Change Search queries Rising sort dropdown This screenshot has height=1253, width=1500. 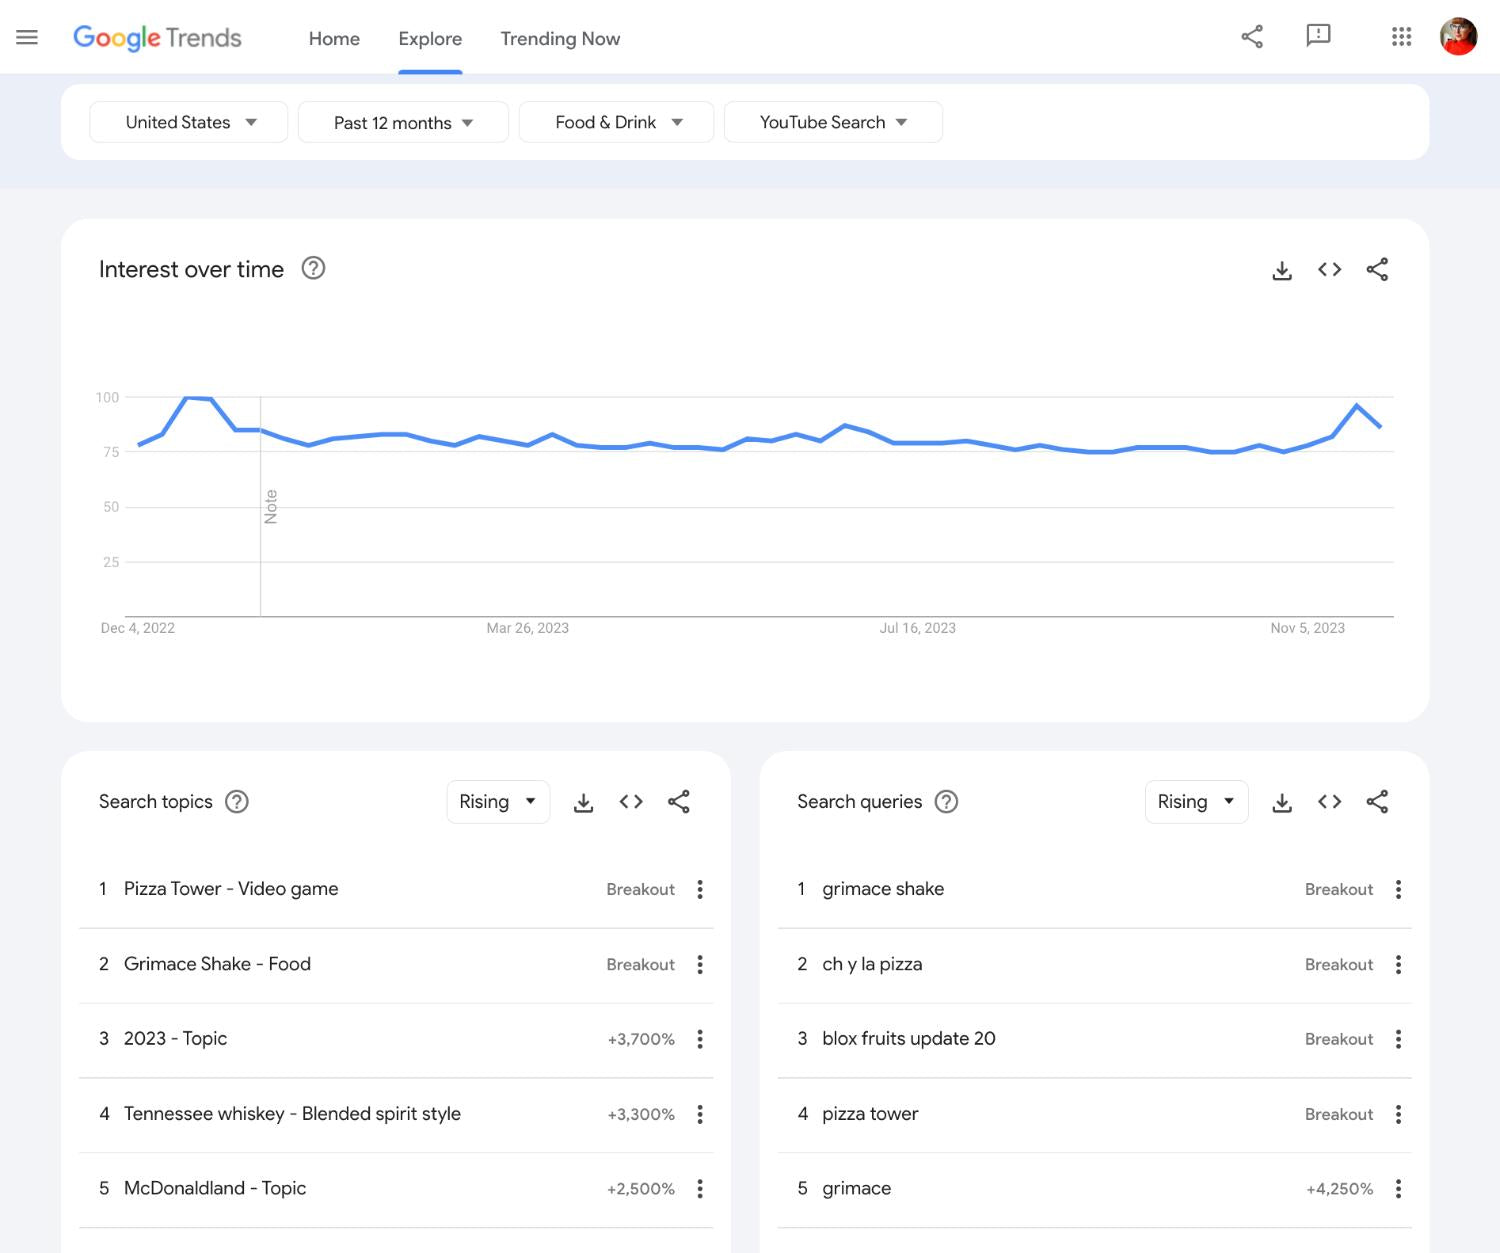[1196, 802]
